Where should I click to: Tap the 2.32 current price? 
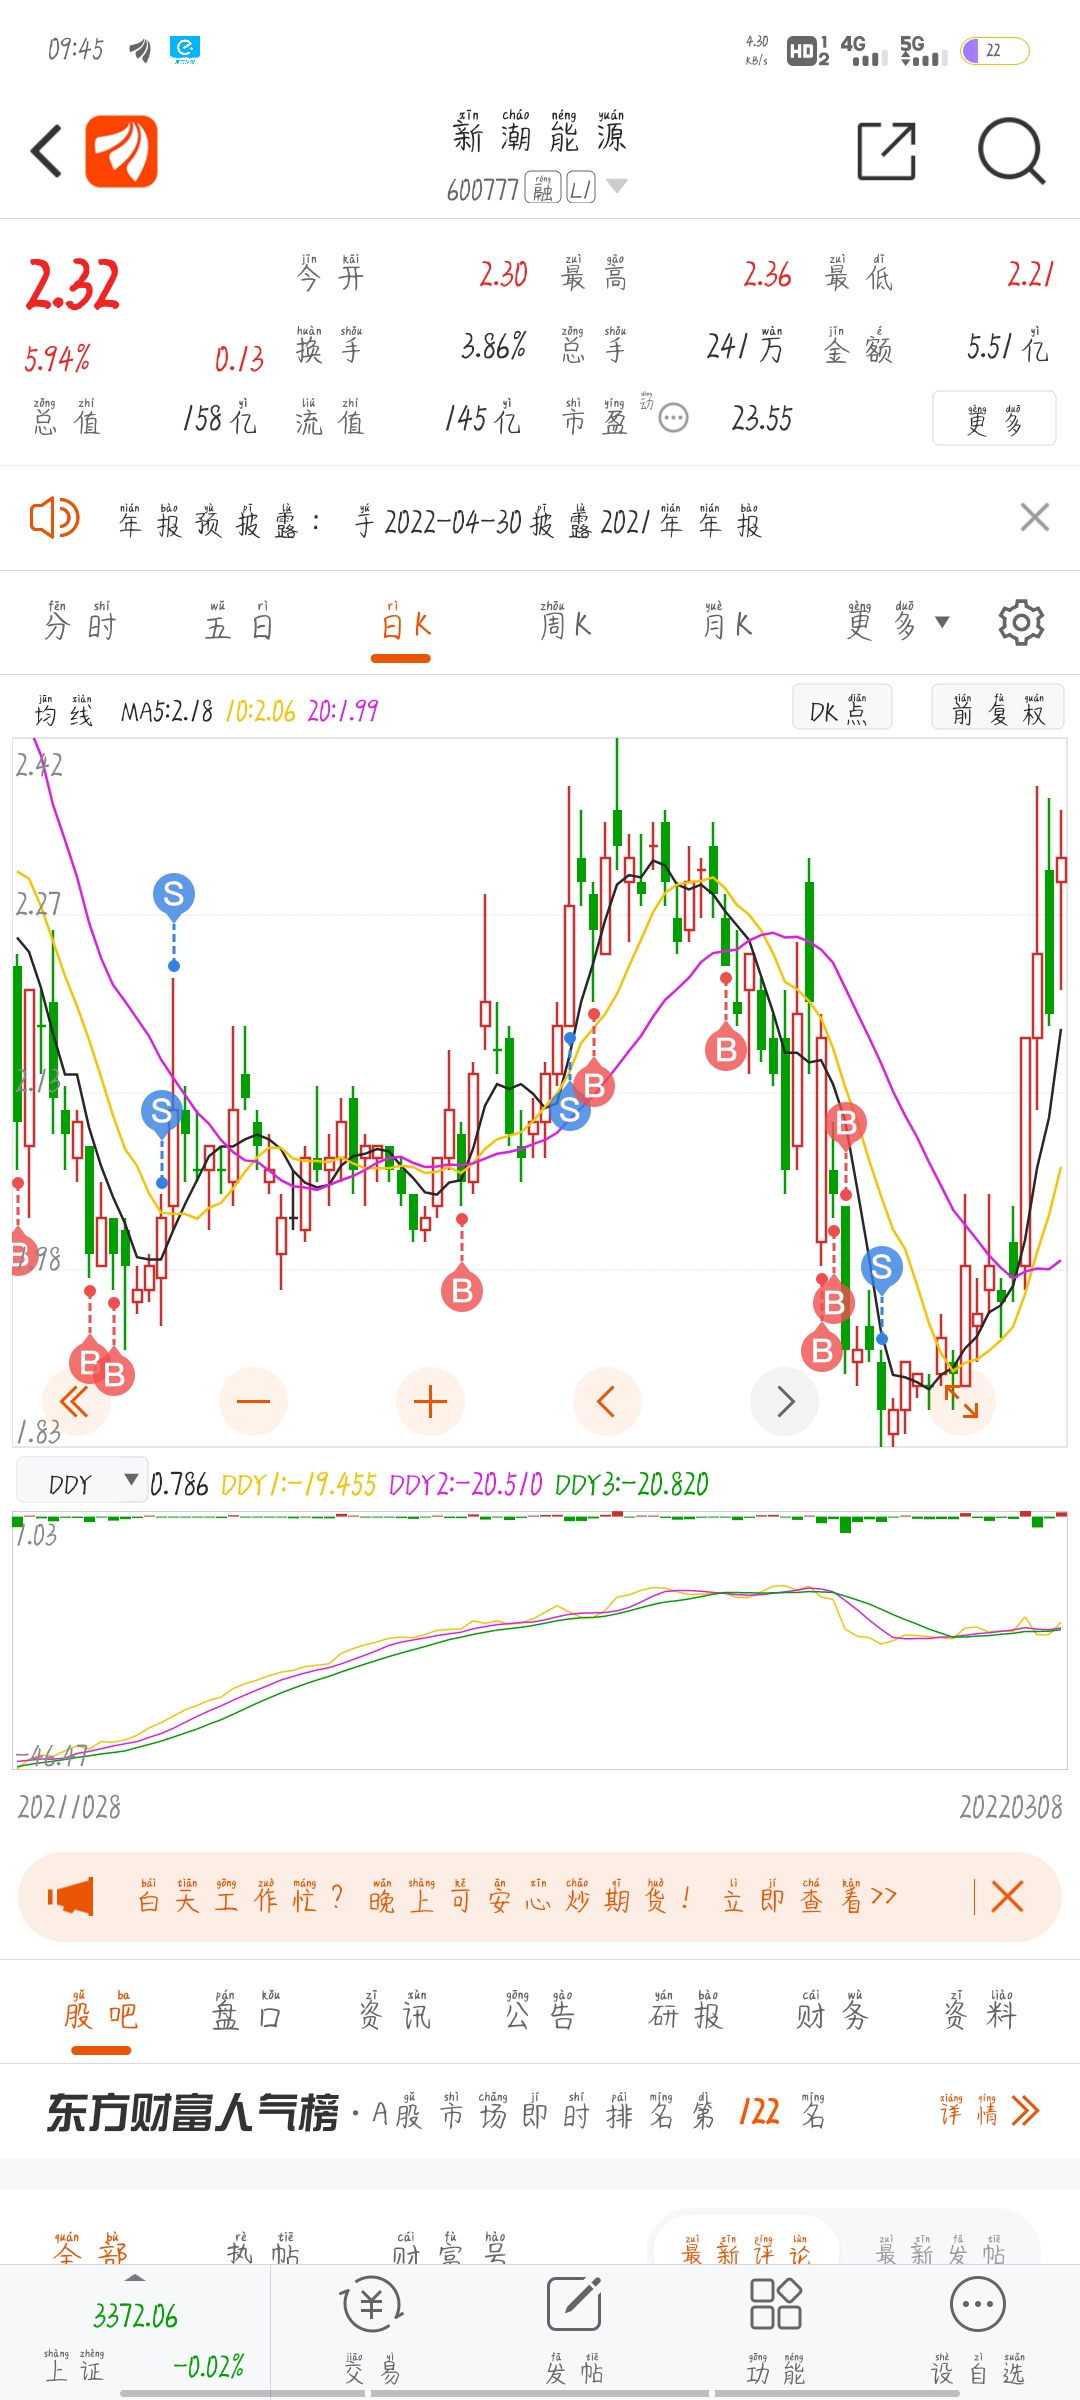[x=73, y=285]
